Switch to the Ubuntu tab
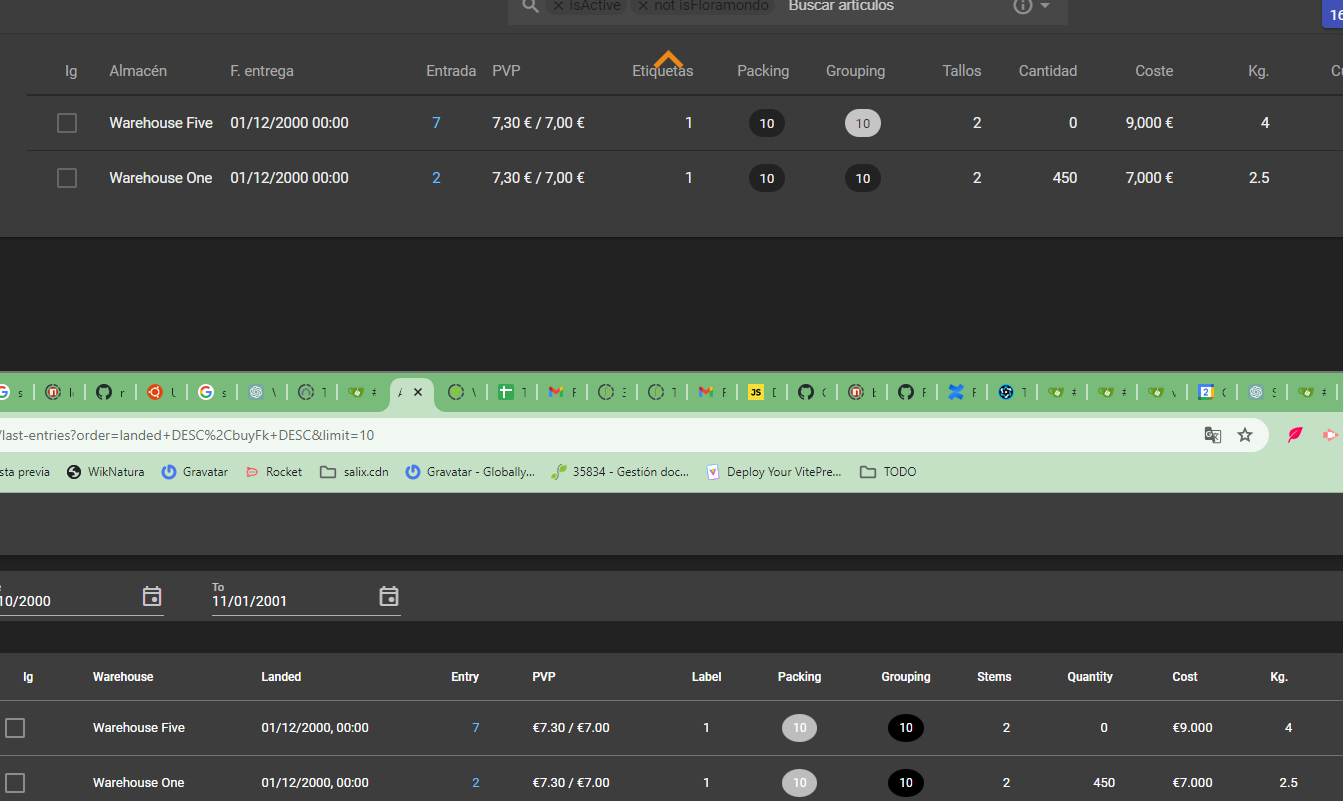 [x=160, y=393]
